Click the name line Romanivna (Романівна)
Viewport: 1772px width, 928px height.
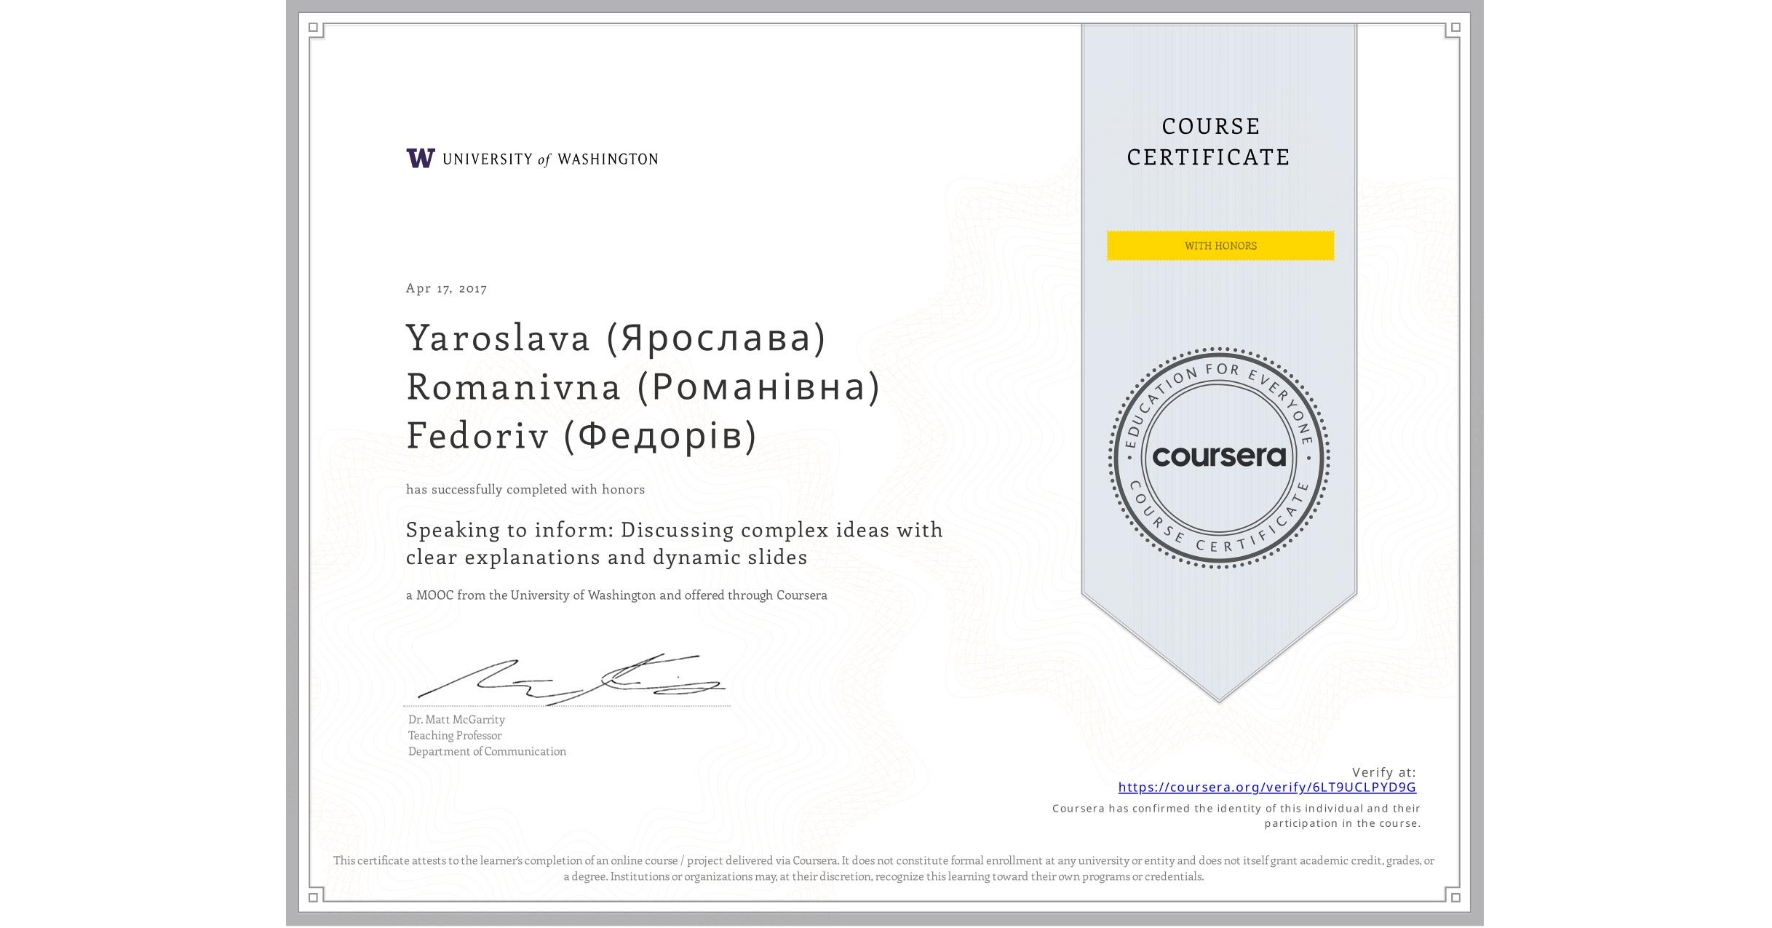coord(643,387)
